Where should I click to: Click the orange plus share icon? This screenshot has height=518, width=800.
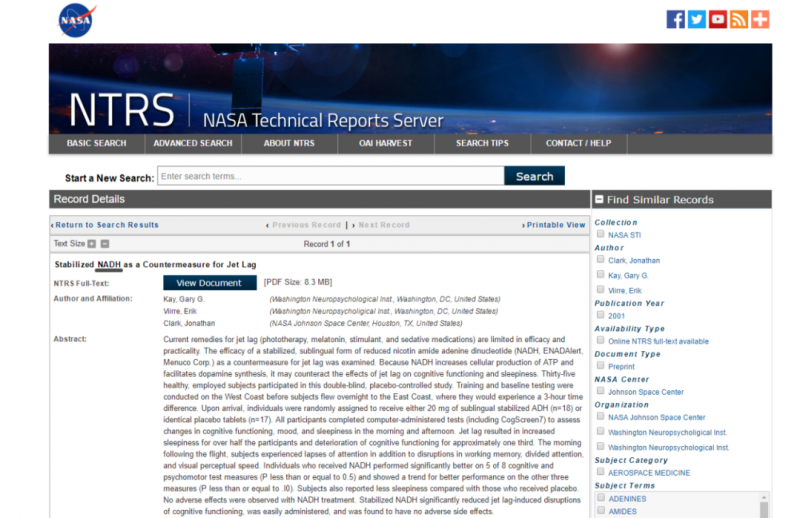(x=760, y=19)
